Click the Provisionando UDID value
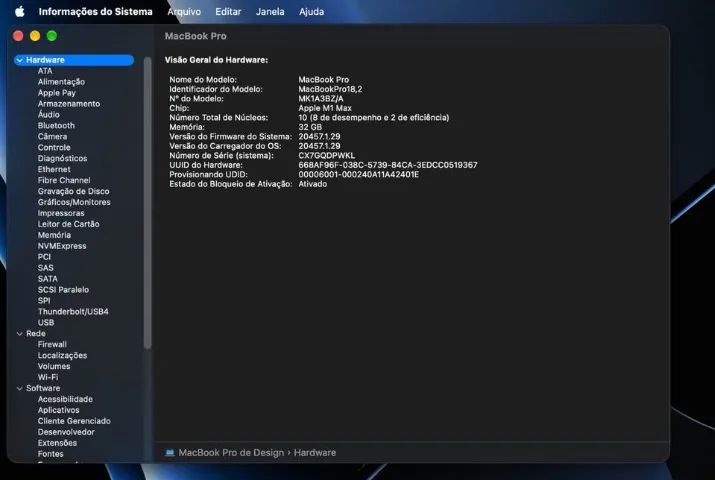The image size is (715, 480). point(358,175)
